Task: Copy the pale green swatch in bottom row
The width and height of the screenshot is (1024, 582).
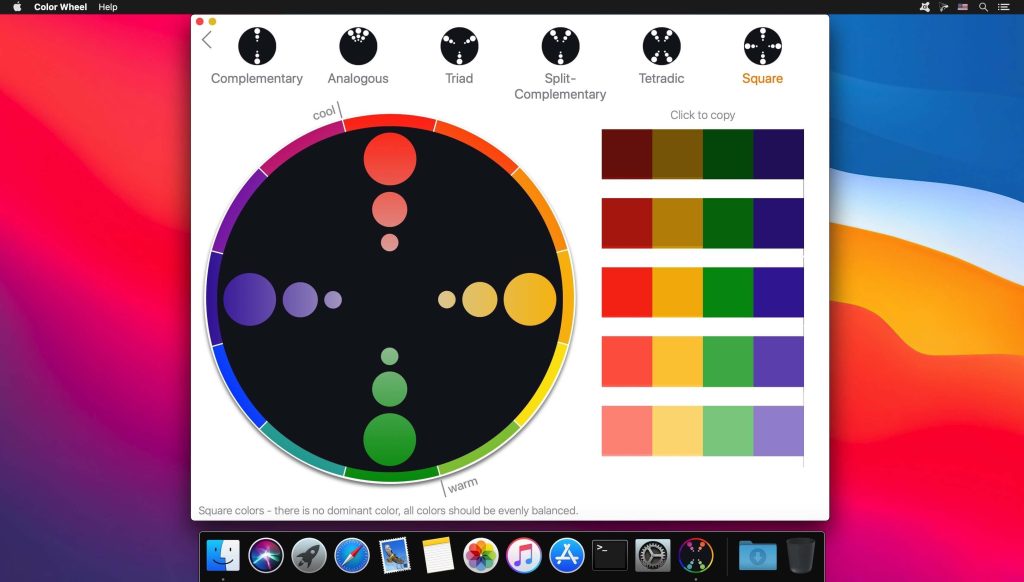Action: click(x=728, y=430)
